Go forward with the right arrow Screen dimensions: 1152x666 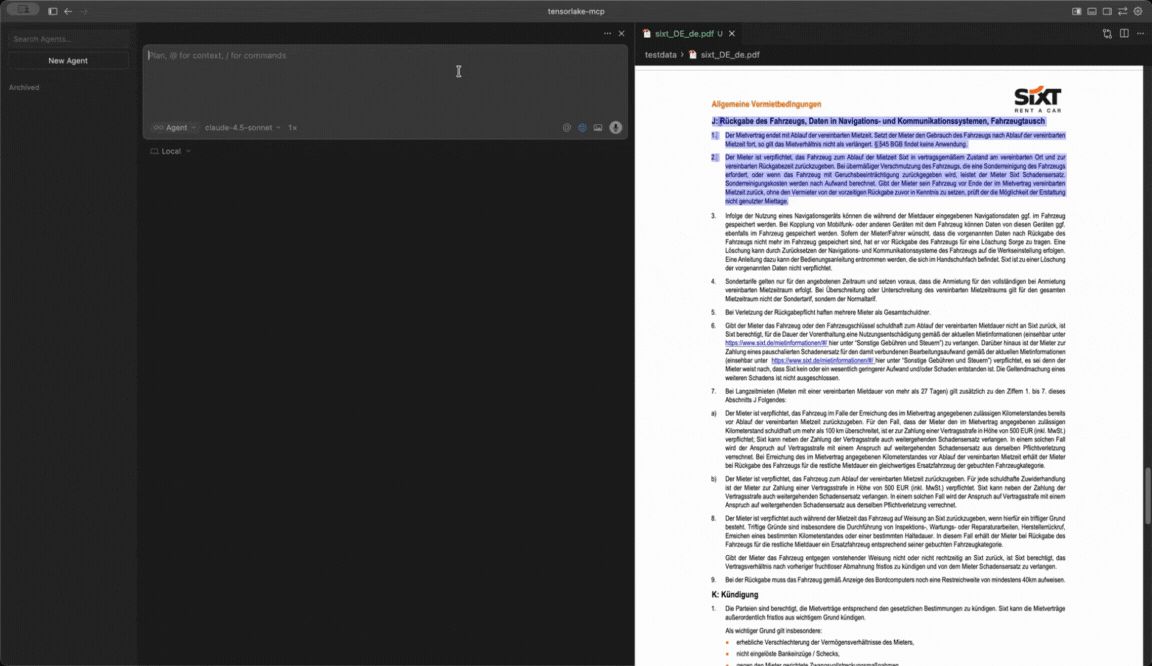83,11
